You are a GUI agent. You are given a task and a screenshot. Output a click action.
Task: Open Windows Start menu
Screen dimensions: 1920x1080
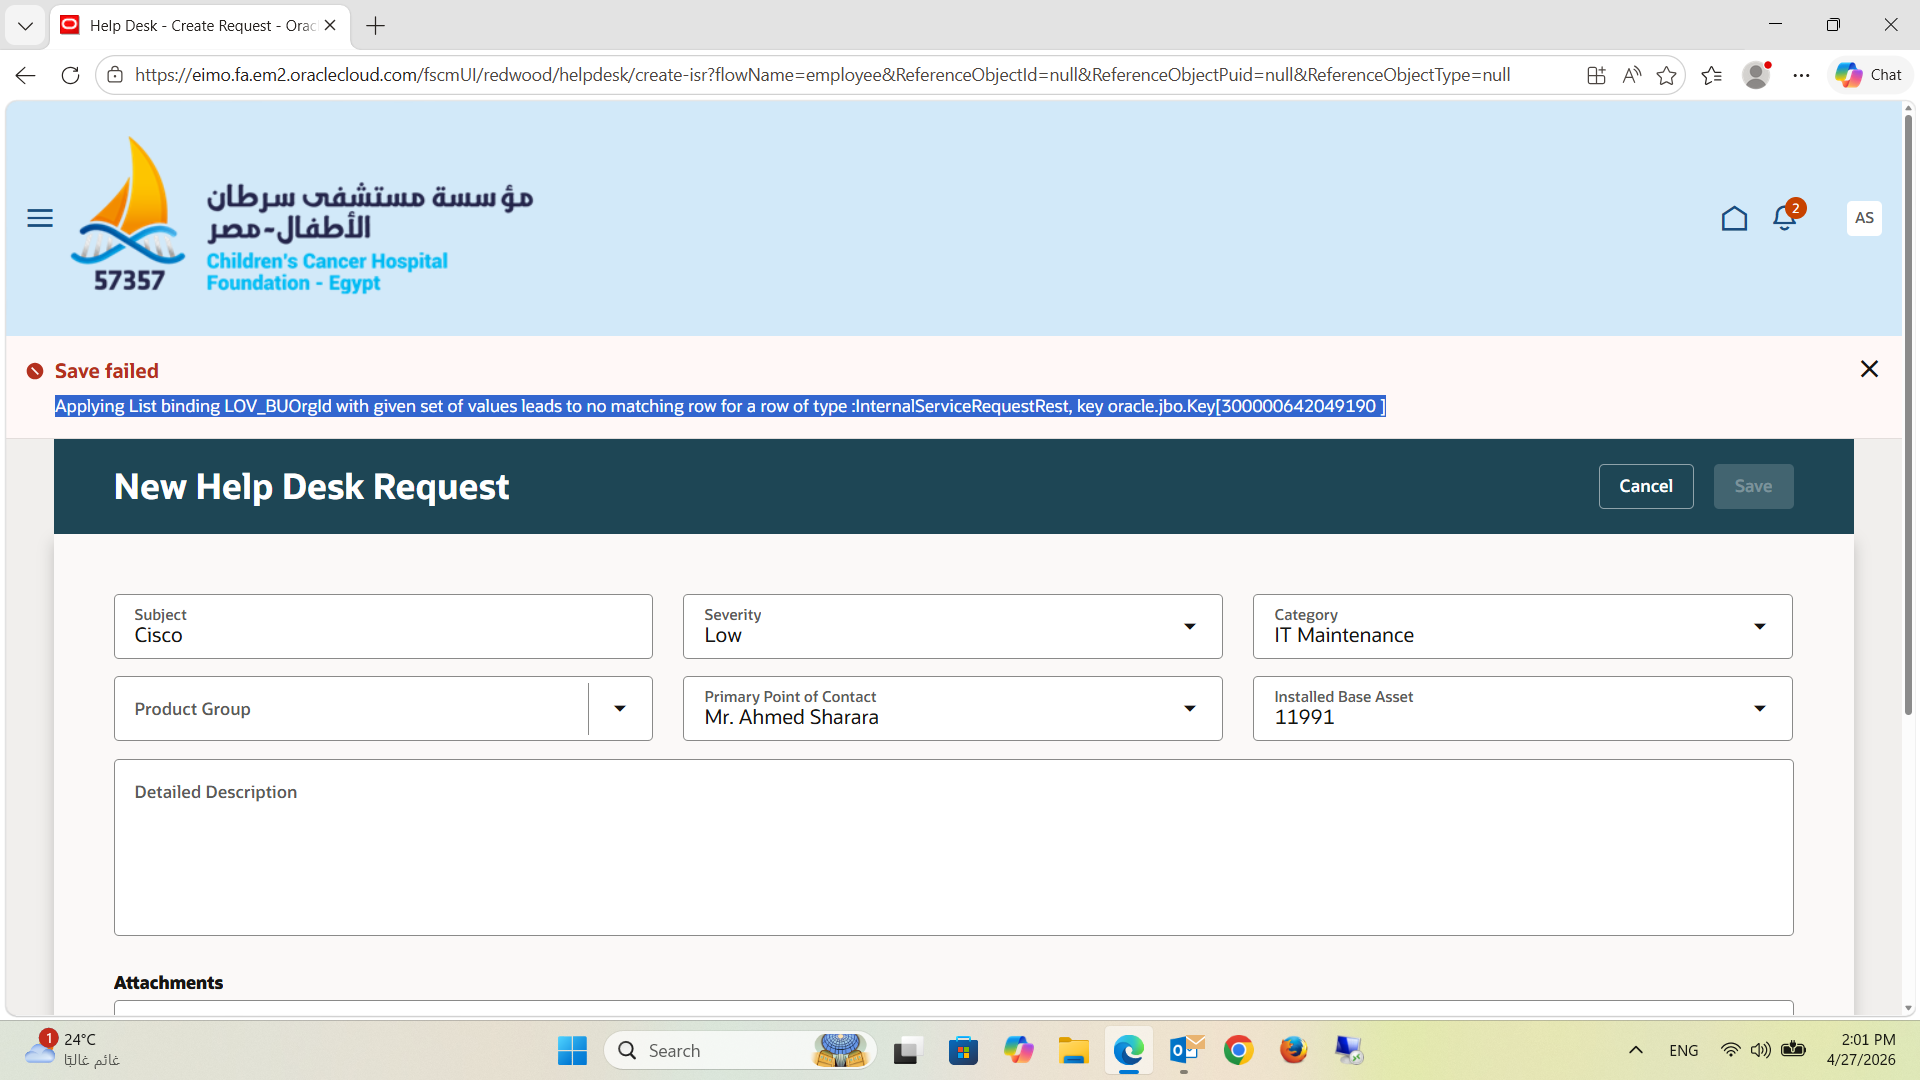[572, 1051]
